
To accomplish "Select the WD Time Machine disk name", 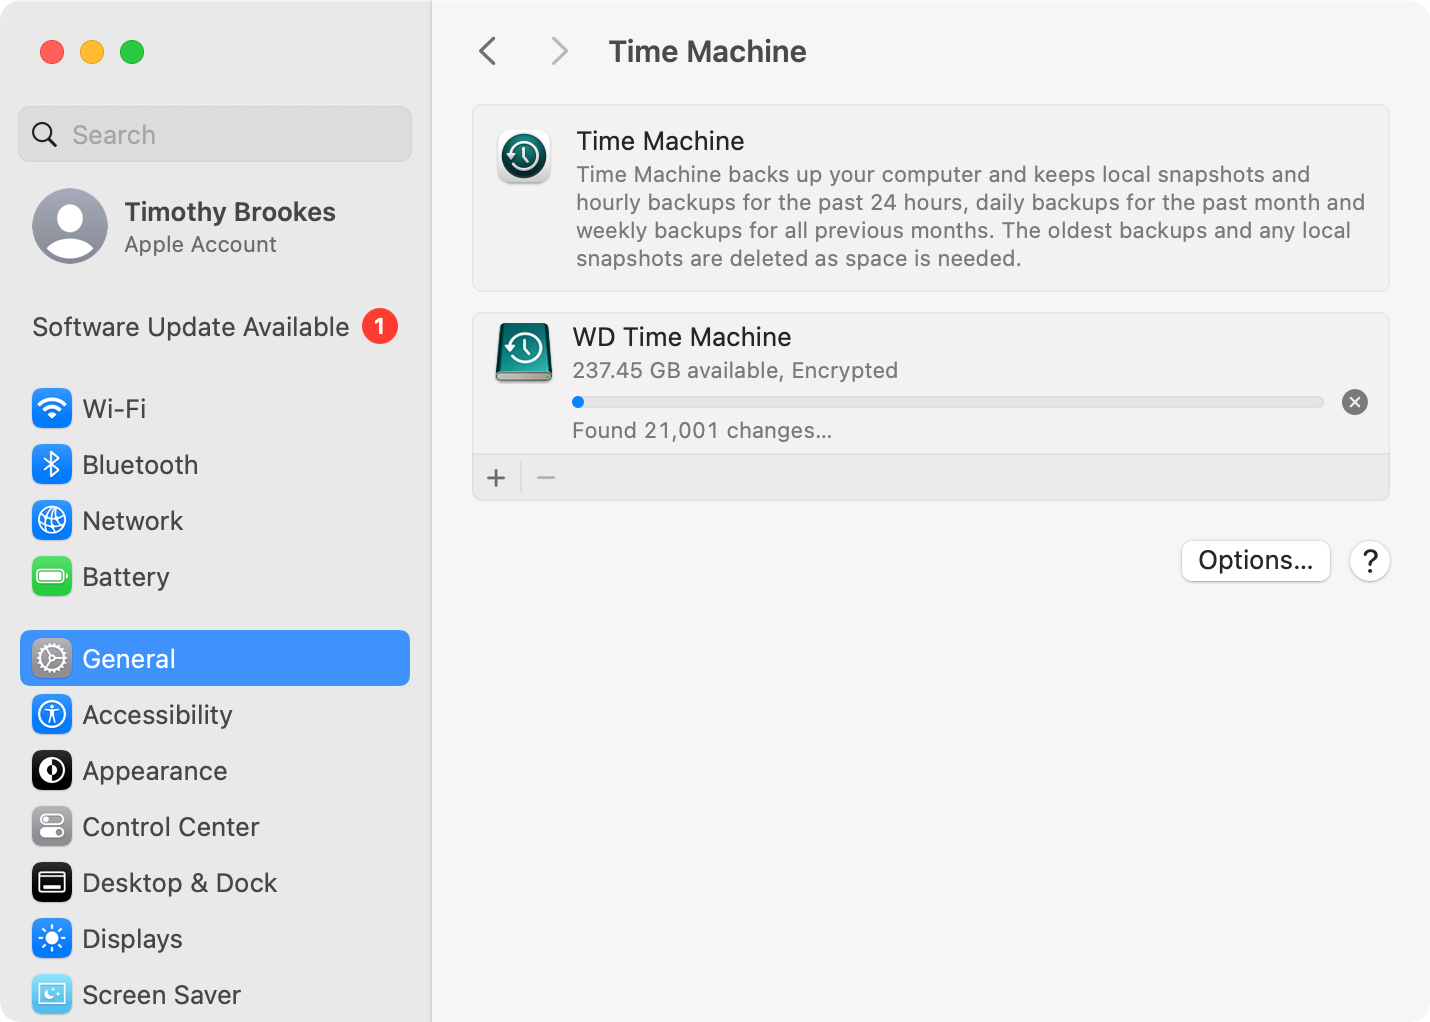I will pyautogui.click(x=682, y=337).
